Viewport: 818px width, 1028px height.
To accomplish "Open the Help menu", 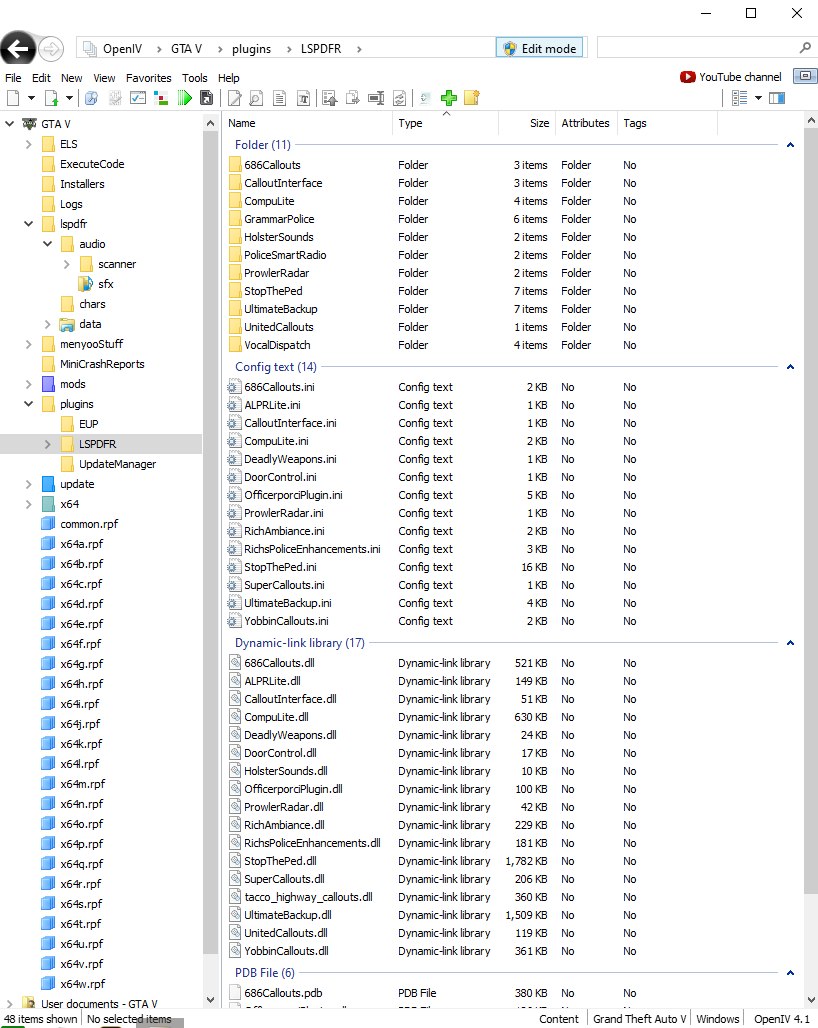I will 229,78.
